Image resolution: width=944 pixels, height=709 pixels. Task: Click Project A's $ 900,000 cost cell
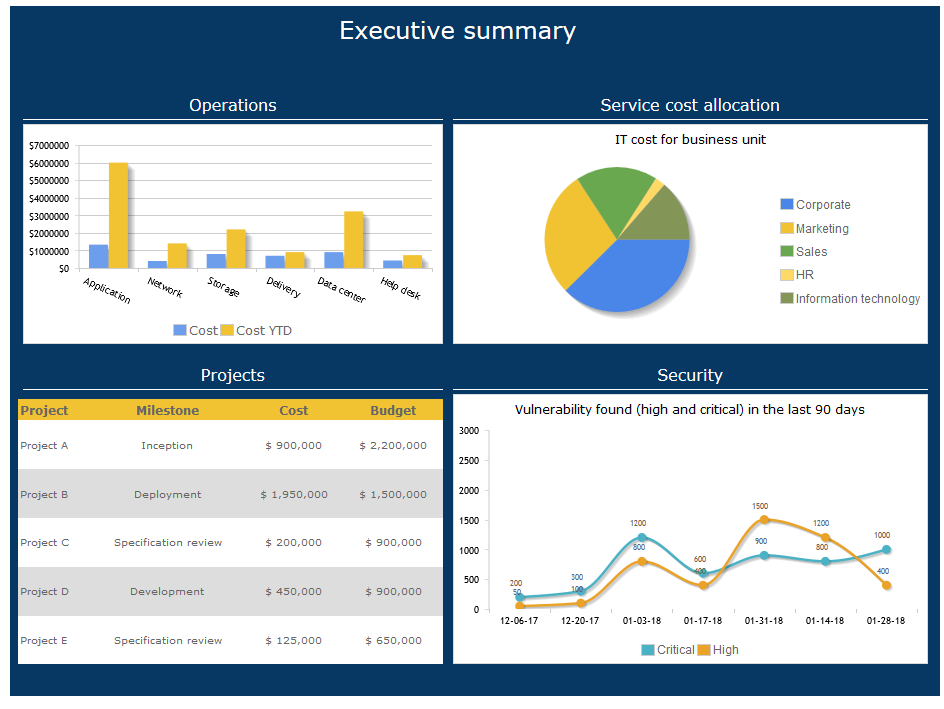pyautogui.click(x=294, y=446)
